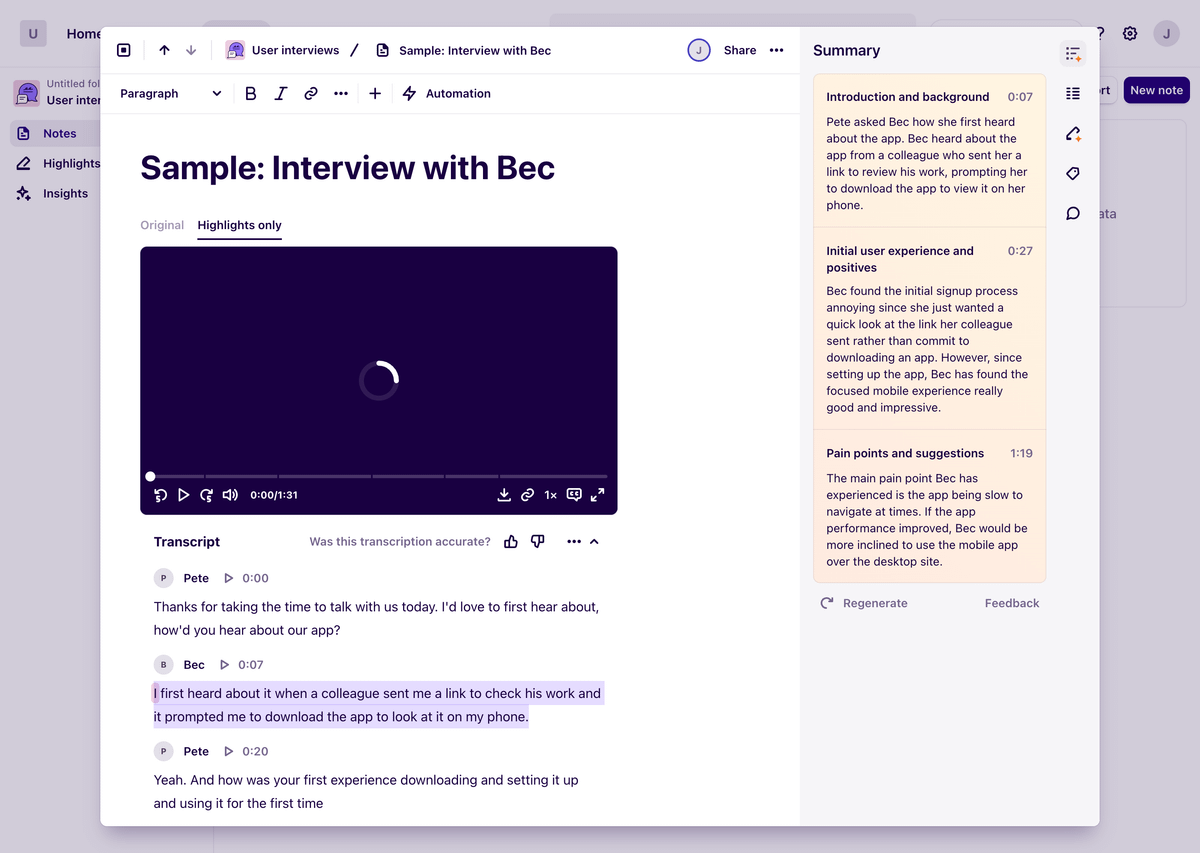Screen dimensions: 1200x853
Task: Toggle closed captions on video
Action: pos(574,495)
